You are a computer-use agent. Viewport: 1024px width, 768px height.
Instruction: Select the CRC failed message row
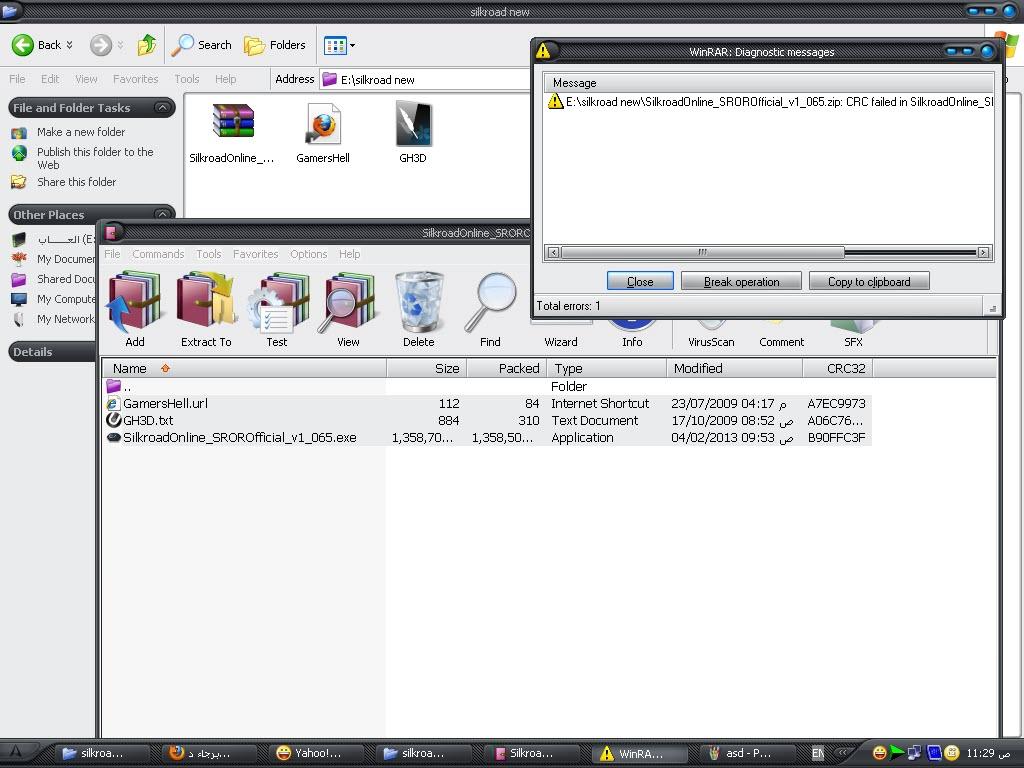tap(769, 101)
